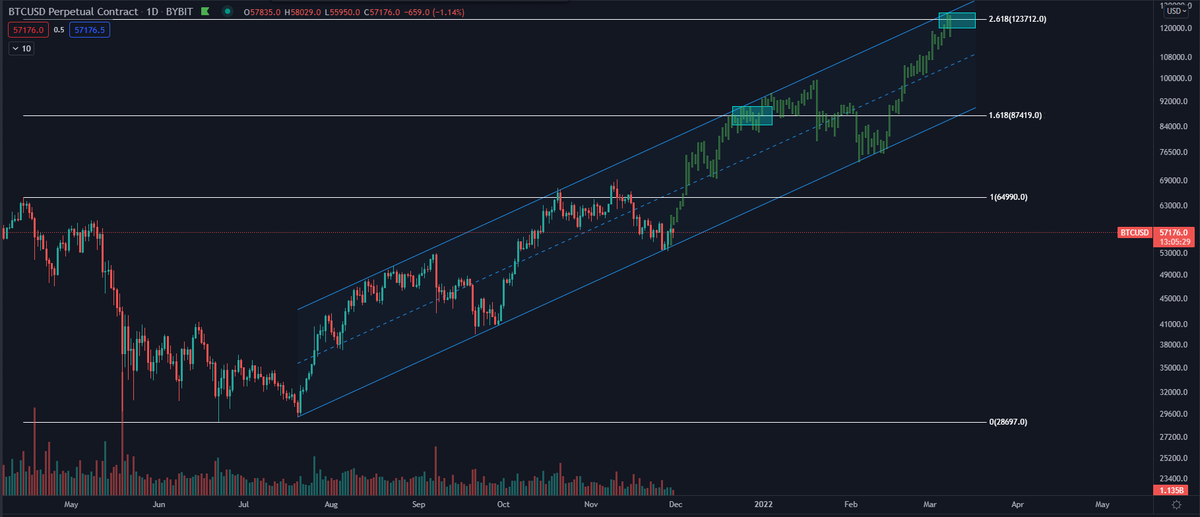Click the red volume label 1.135B
Image resolution: width=1200 pixels, height=517 pixels.
1169,491
